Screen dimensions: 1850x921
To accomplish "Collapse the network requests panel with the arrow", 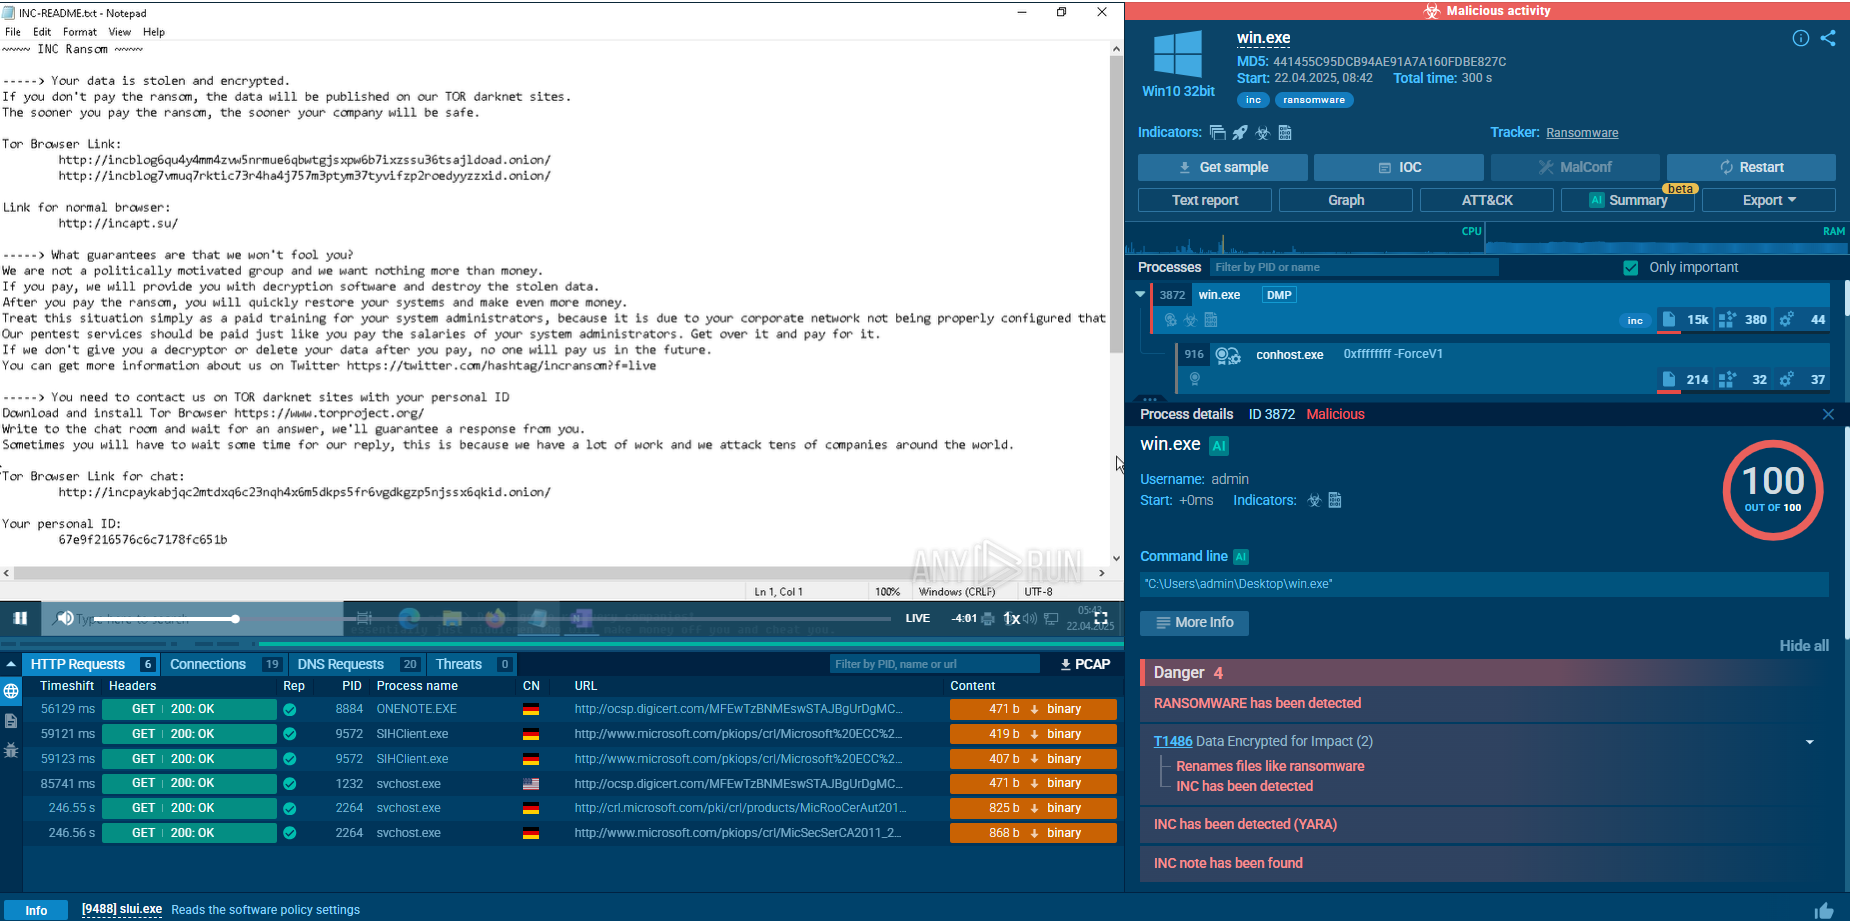I will tap(11, 664).
